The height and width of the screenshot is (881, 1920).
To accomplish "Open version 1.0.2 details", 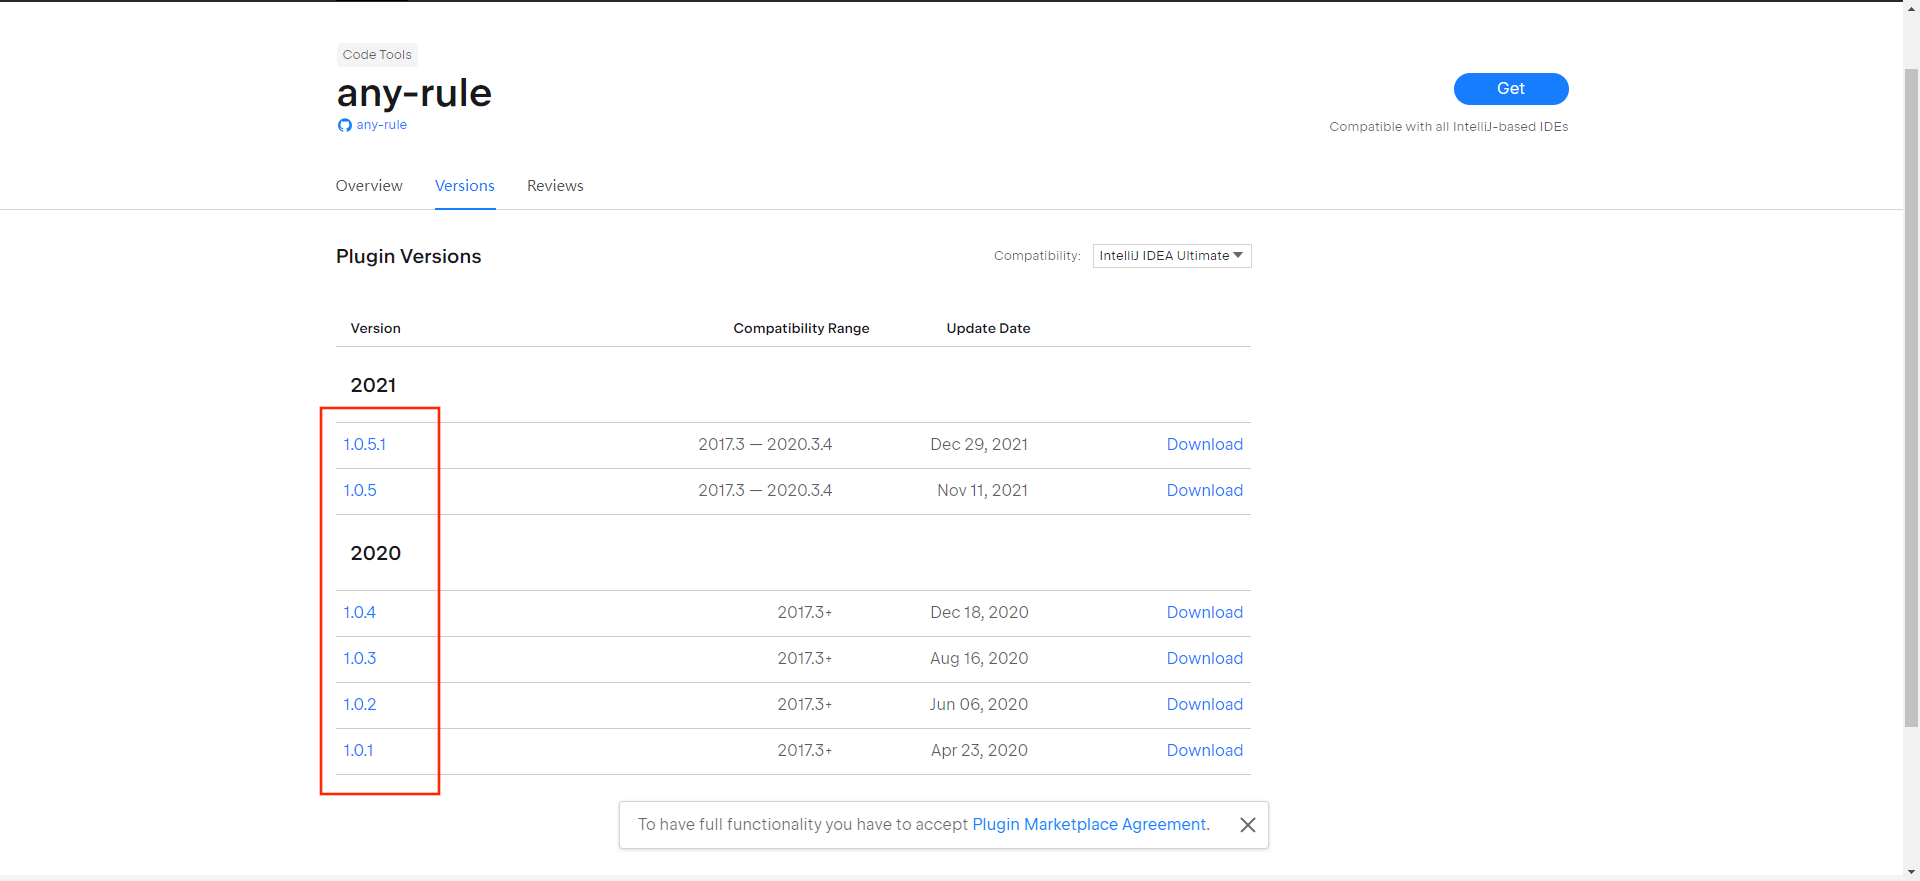I will (x=360, y=705).
